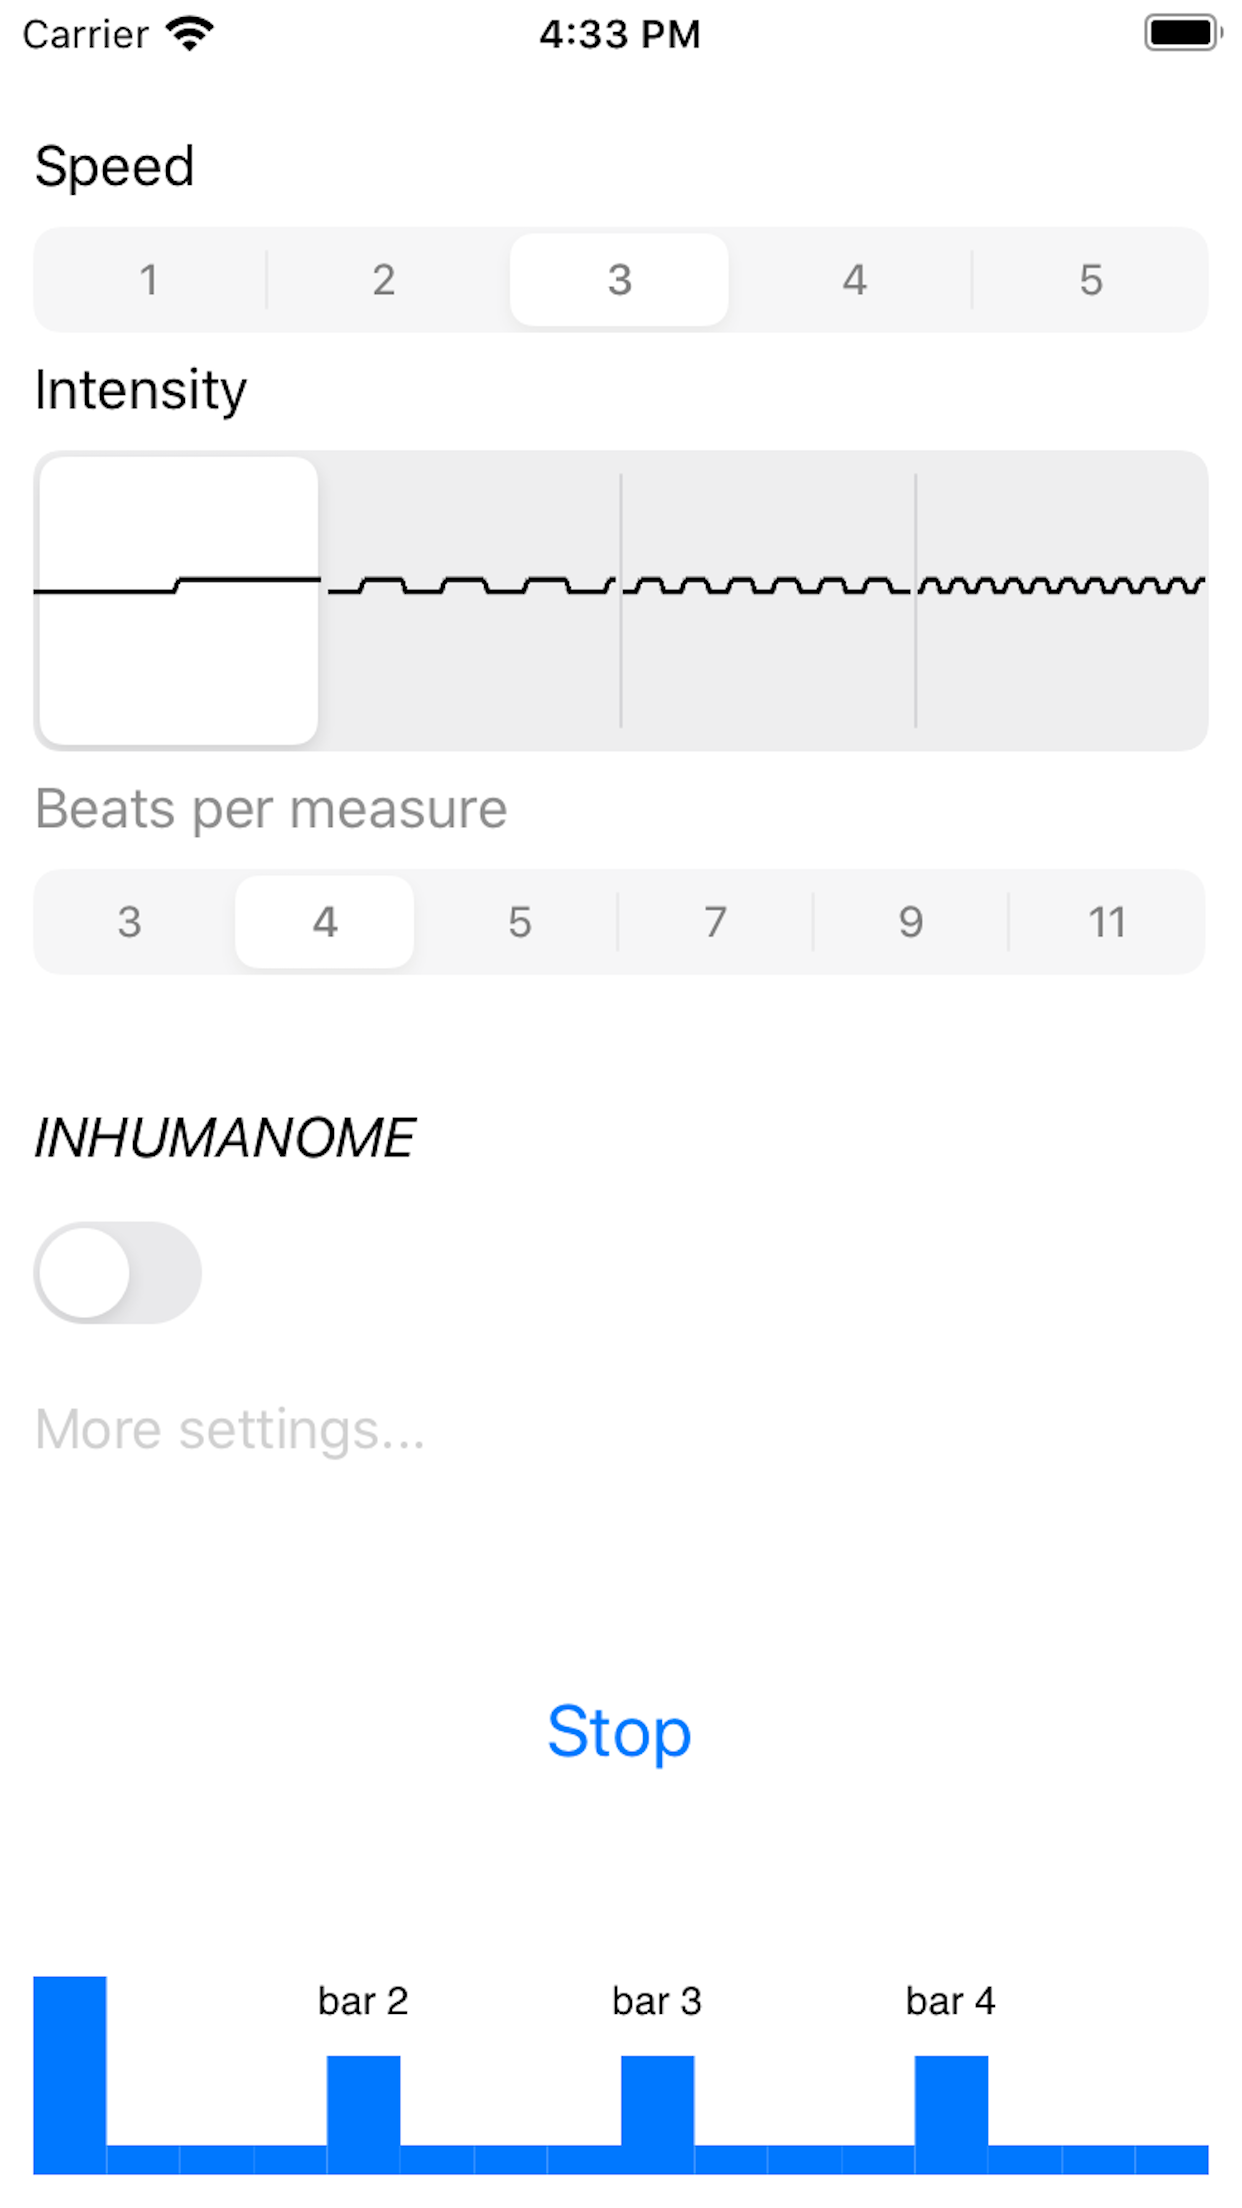Image resolution: width=1242 pixels, height=2208 pixels.
Task: Click the blue bar under bar 3
Action: (x=657, y=2114)
